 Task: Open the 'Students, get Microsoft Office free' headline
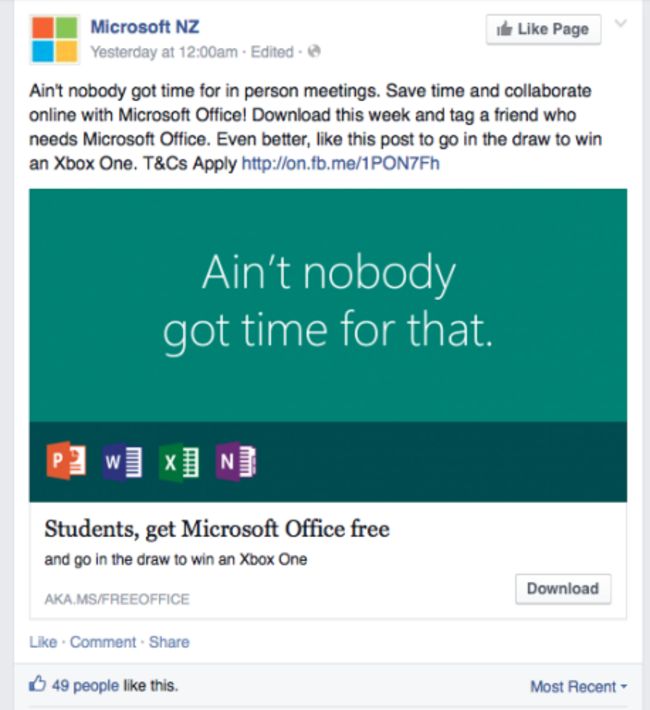pyautogui.click(x=217, y=529)
